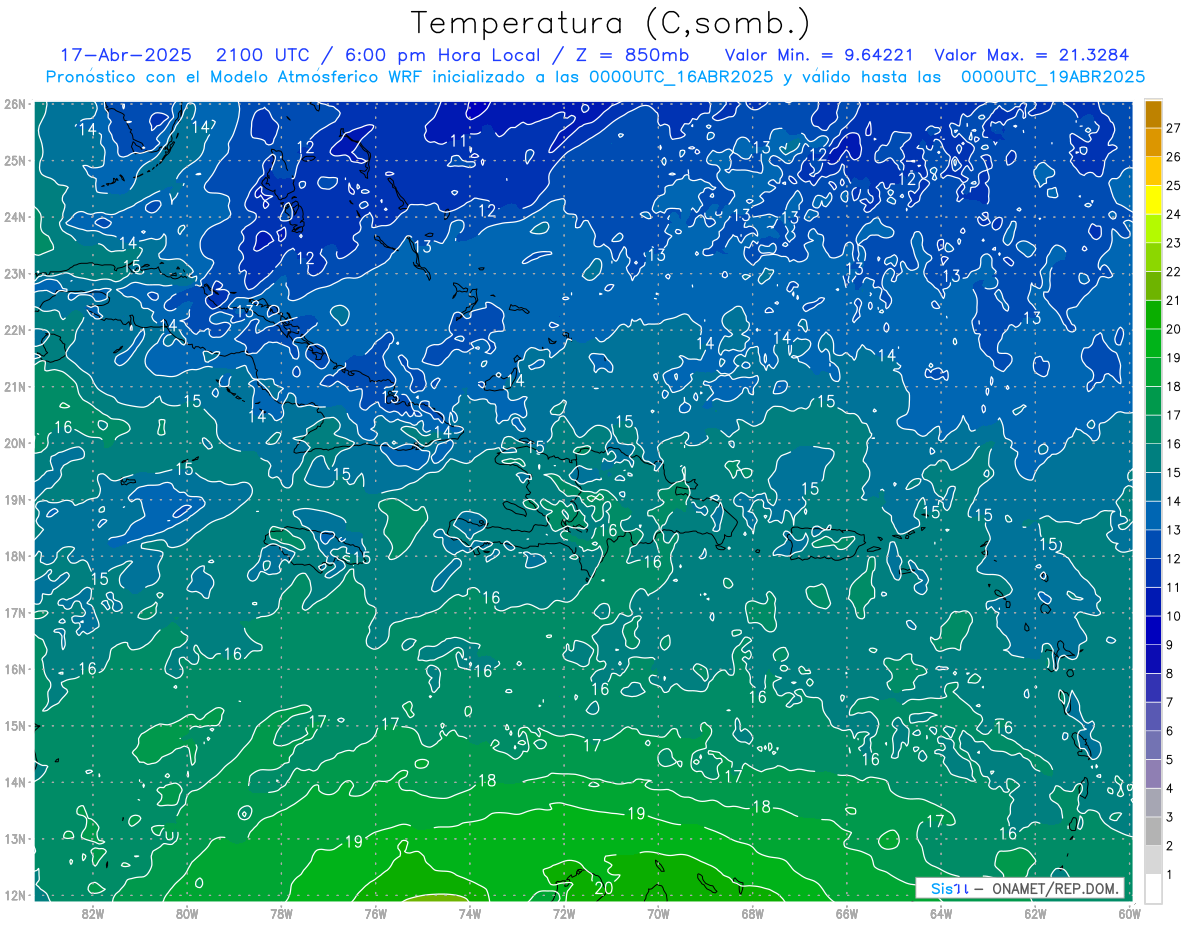Screen dimensions: 1200x927
Task: Click the 'ONAMET/REP.DOM.' credit label
Action: click(x=1055, y=888)
